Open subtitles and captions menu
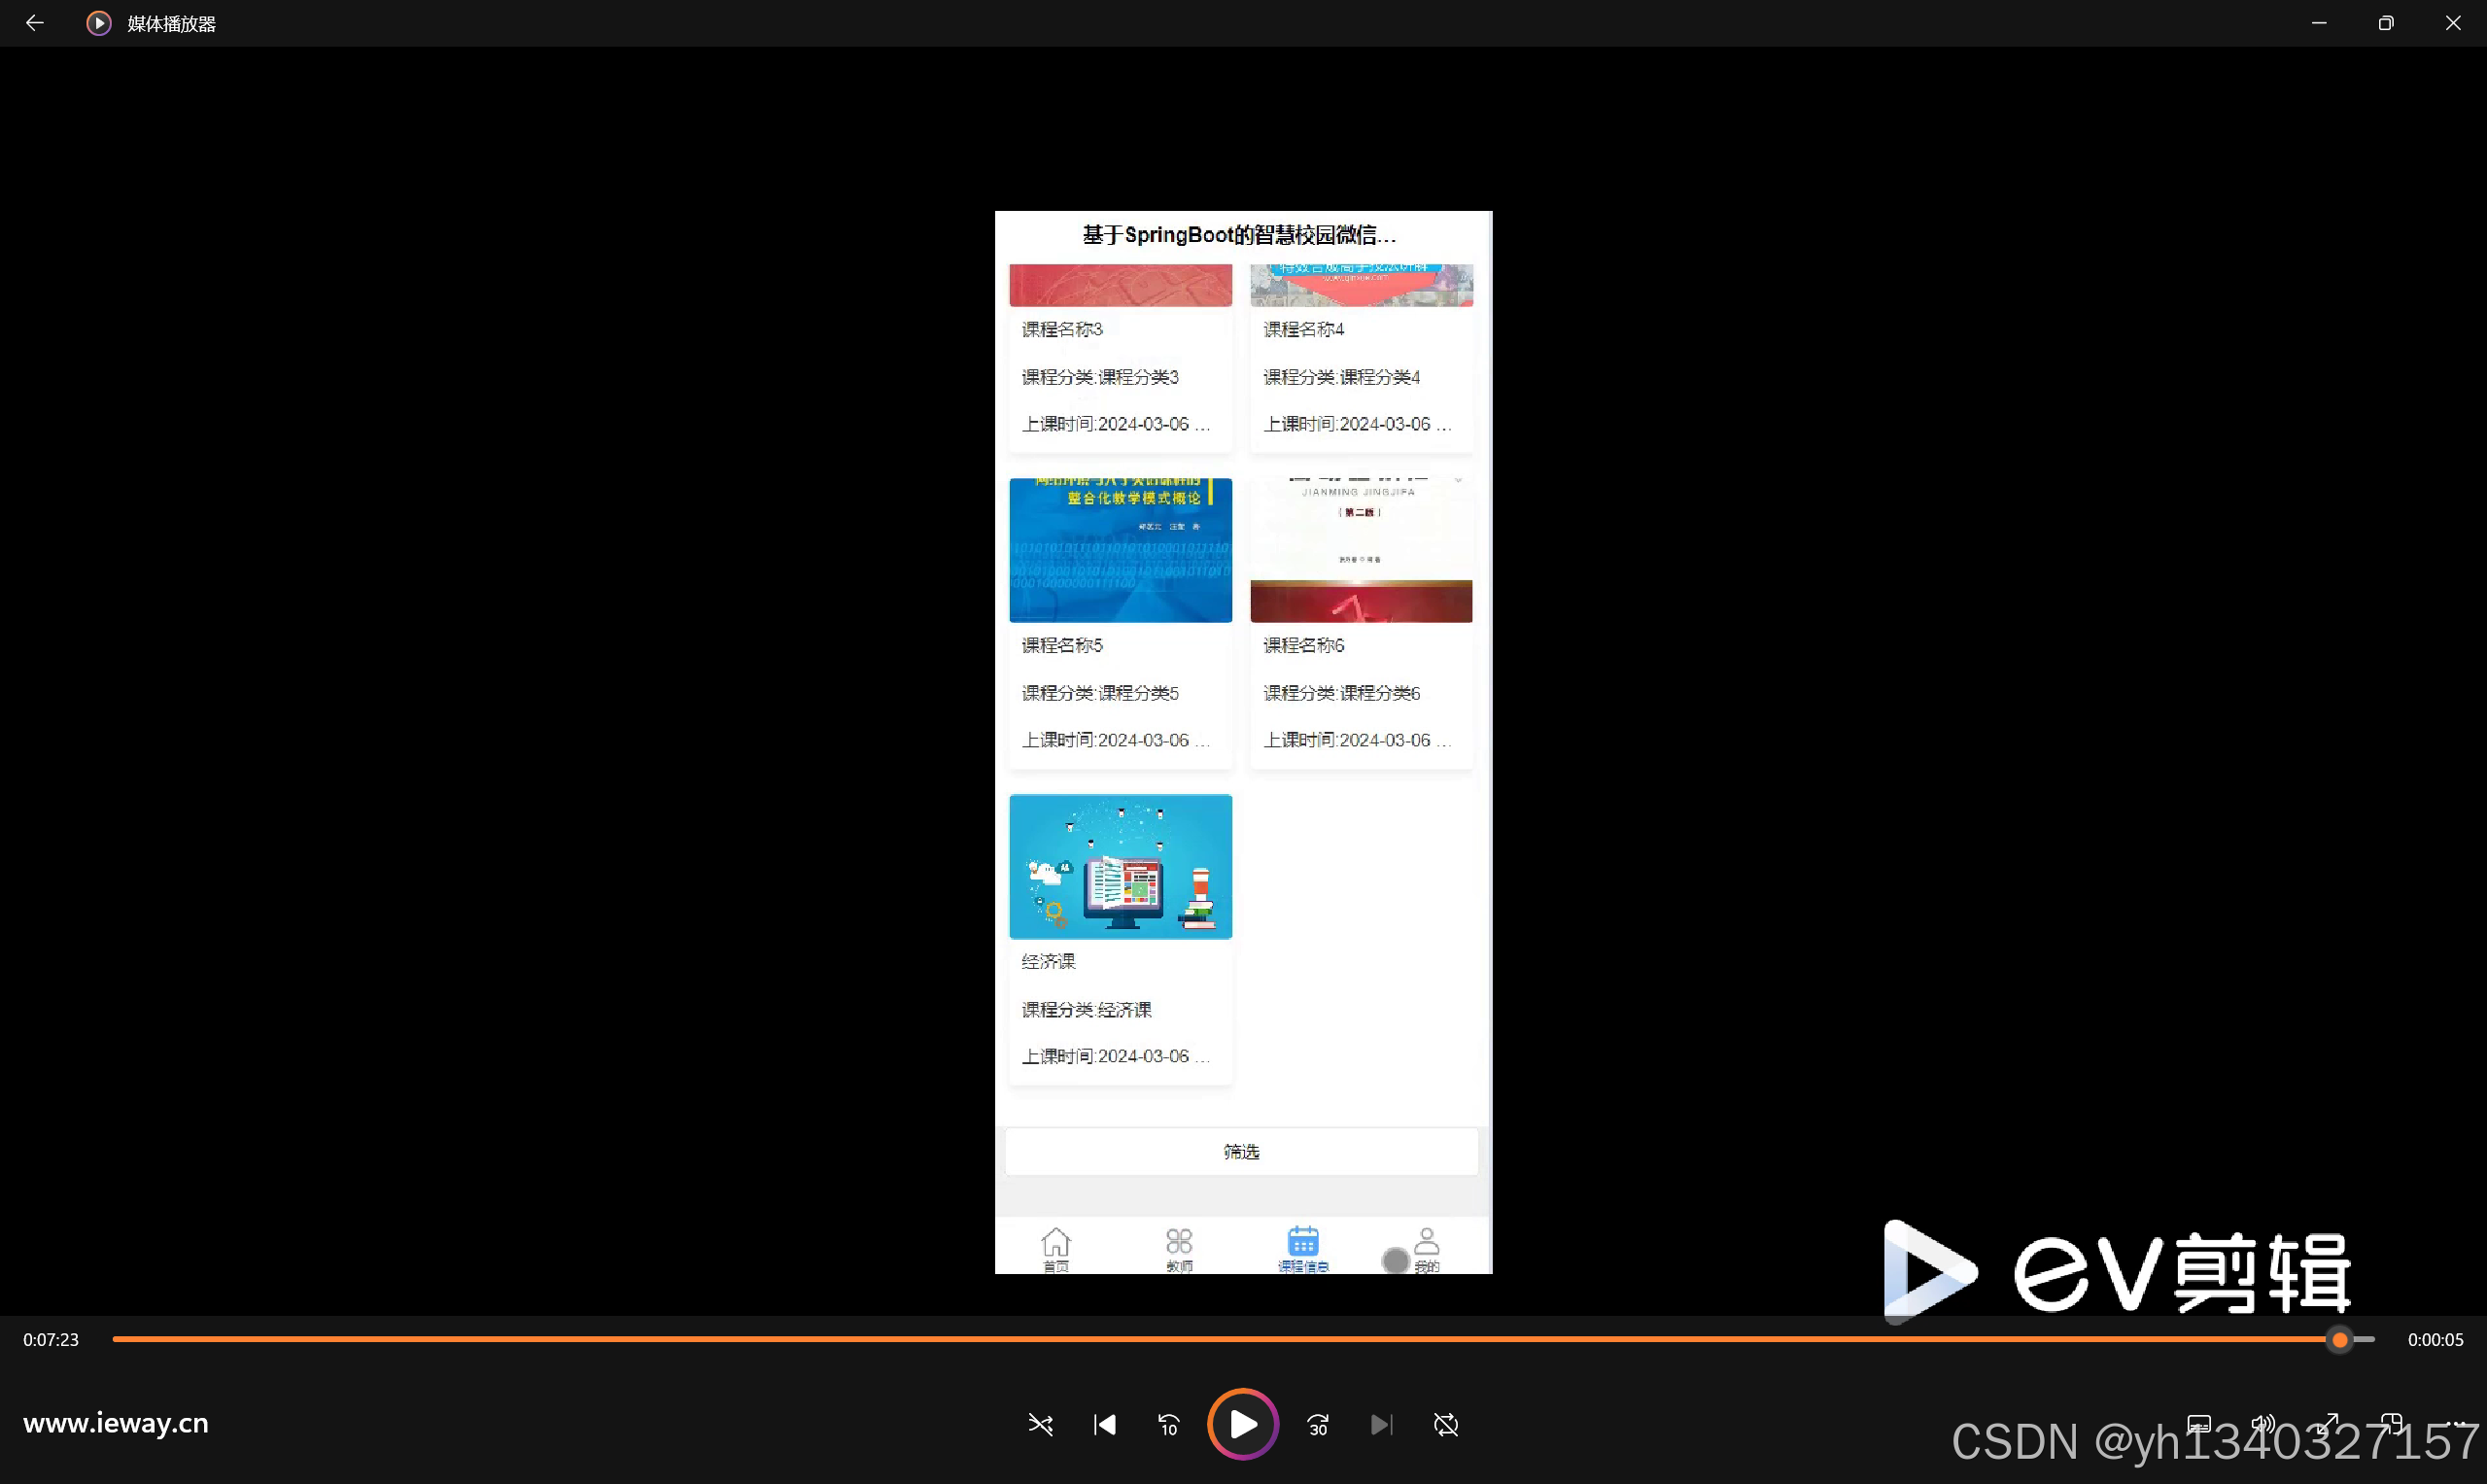The height and width of the screenshot is (1484, 2487). (2199, 1422)
